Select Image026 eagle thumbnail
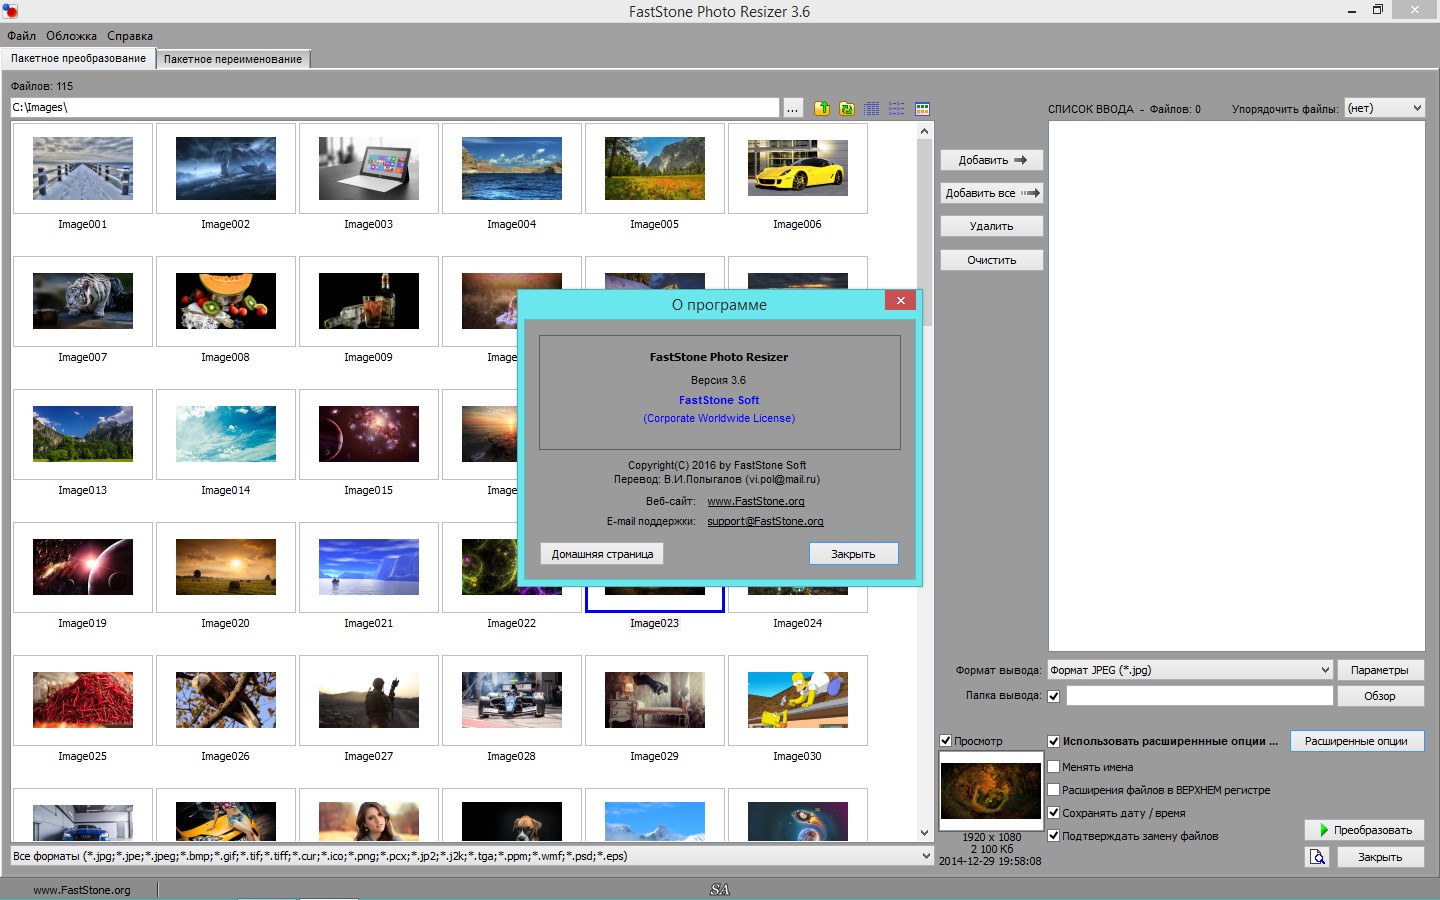 (x=226, y=700)
